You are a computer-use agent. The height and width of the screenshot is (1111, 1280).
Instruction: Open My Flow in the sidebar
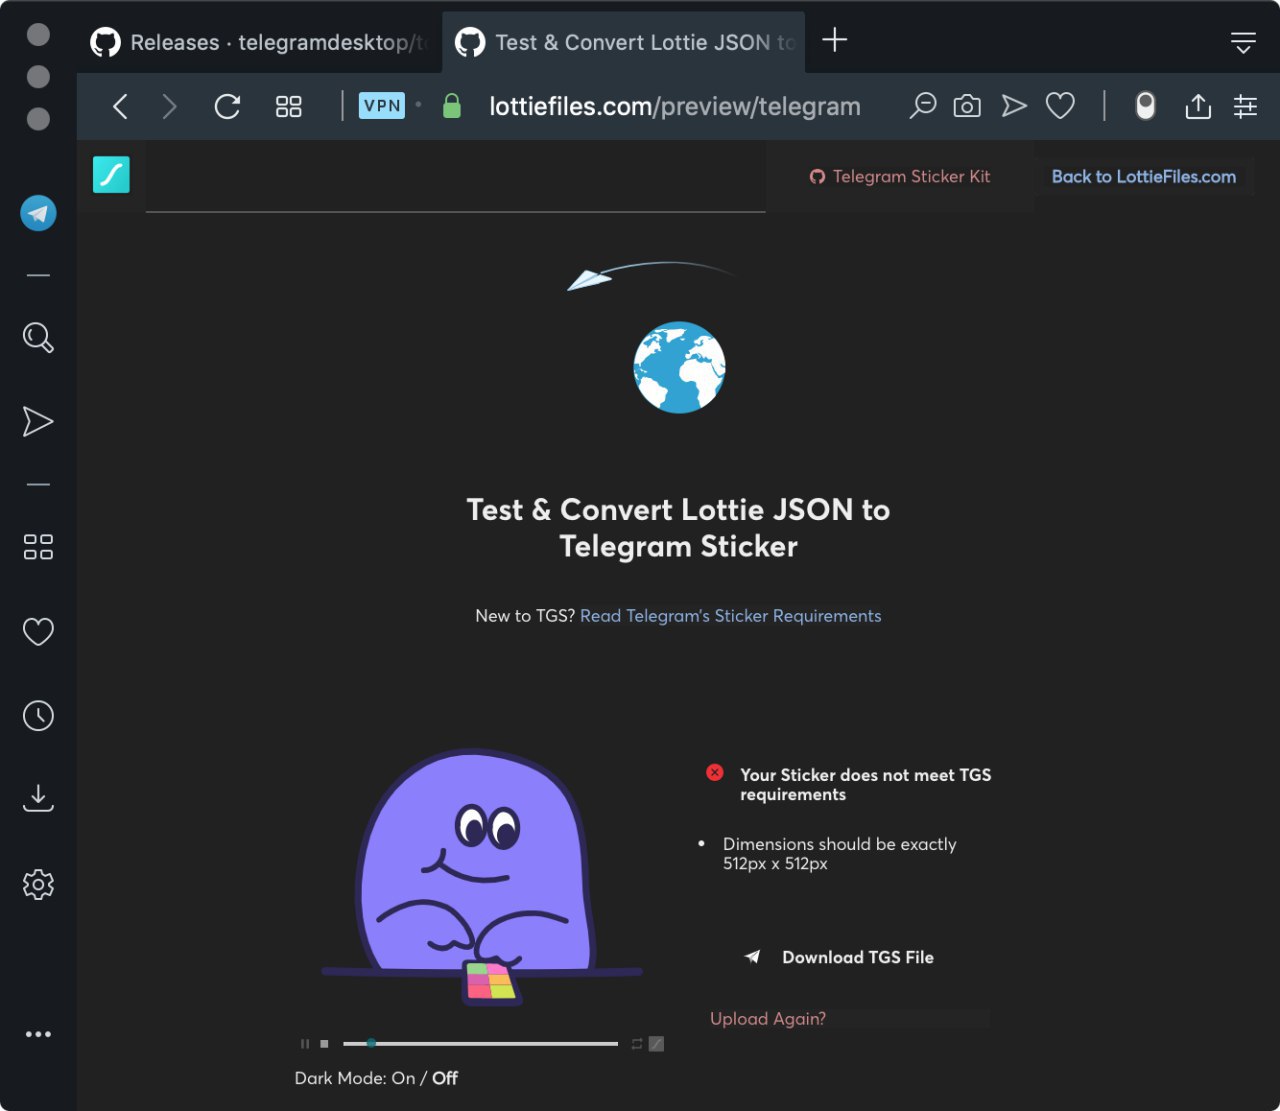38,421
